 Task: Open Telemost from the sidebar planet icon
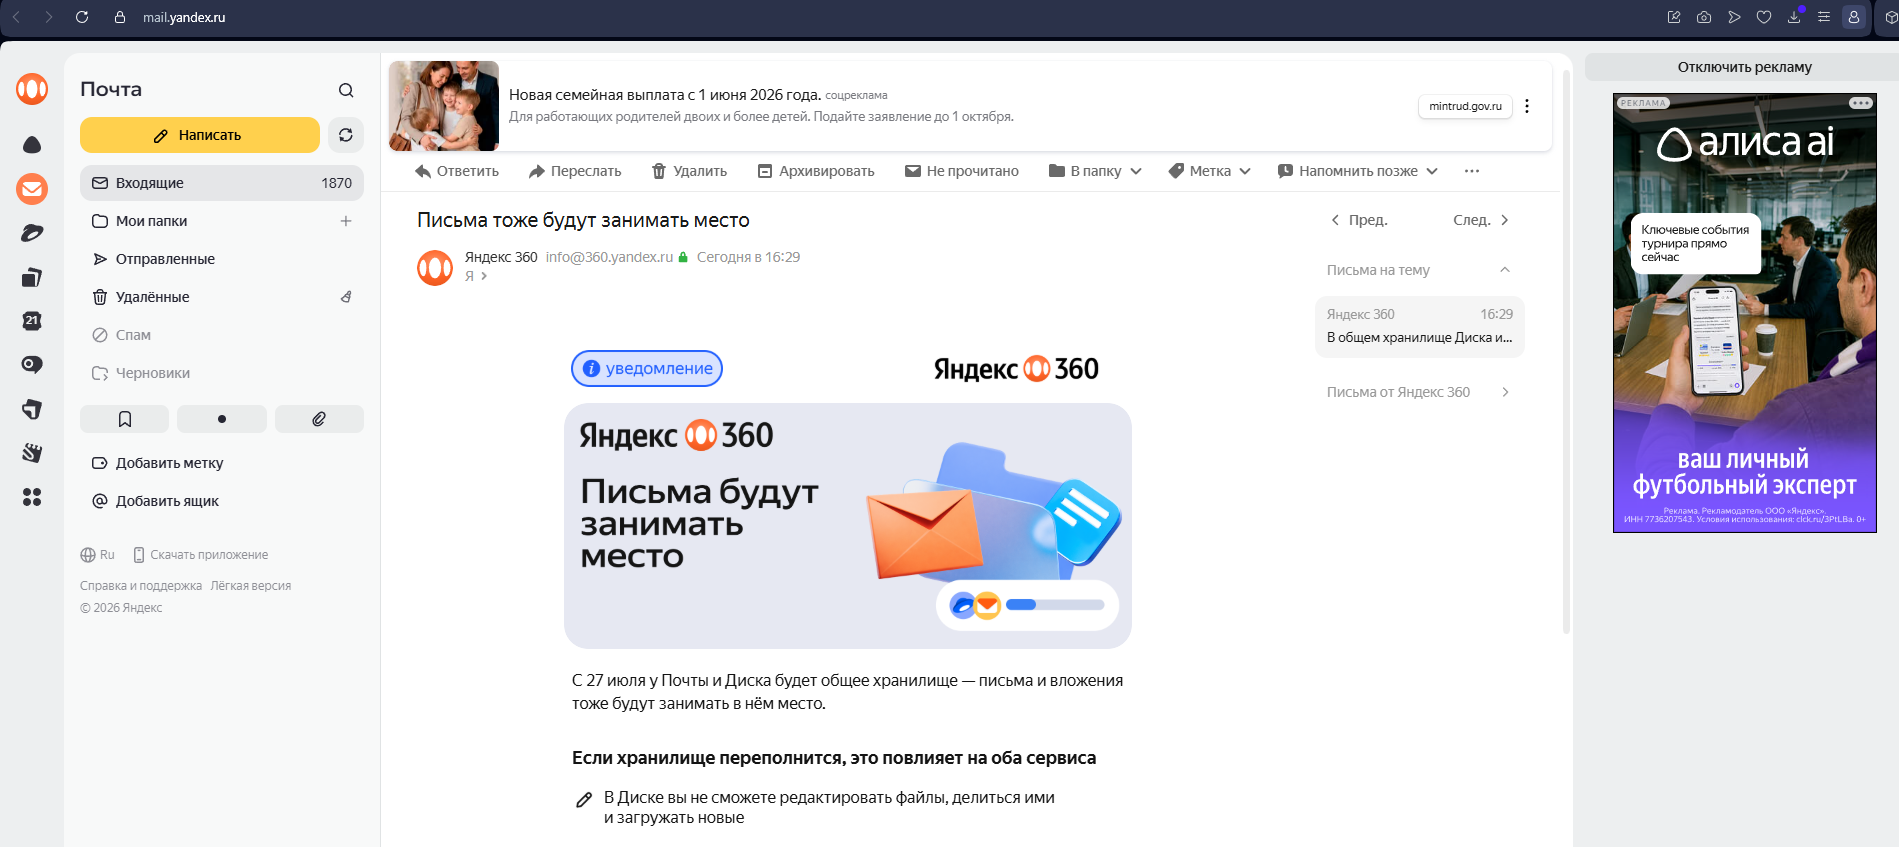tap(32, 233)
